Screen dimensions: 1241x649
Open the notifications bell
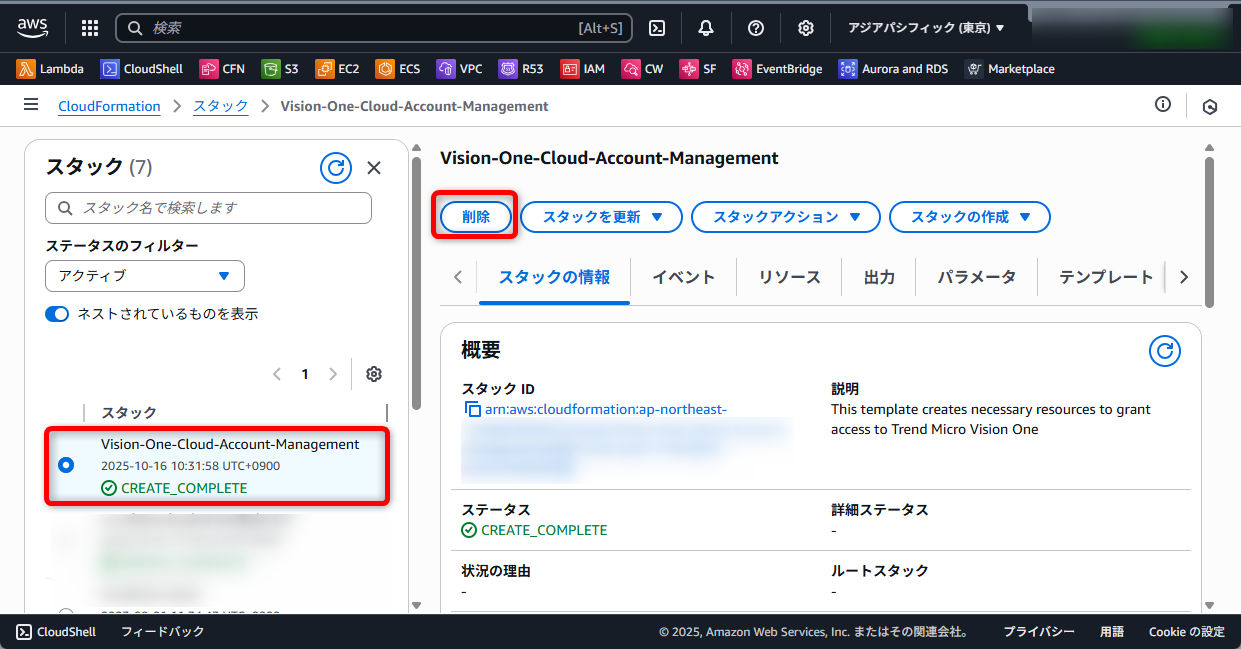(x=706, y=28)
